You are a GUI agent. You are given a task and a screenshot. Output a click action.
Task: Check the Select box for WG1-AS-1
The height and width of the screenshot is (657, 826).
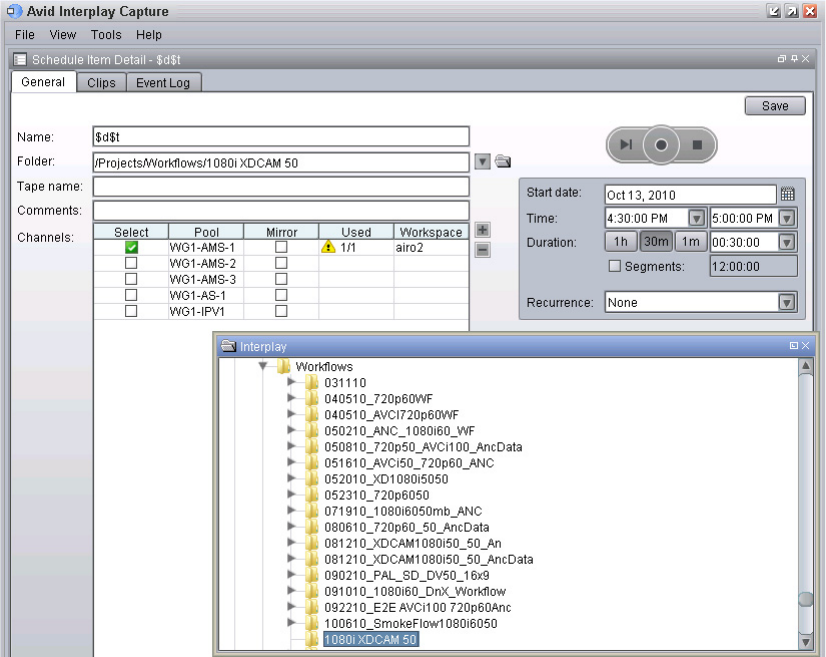tap(131, 295)
